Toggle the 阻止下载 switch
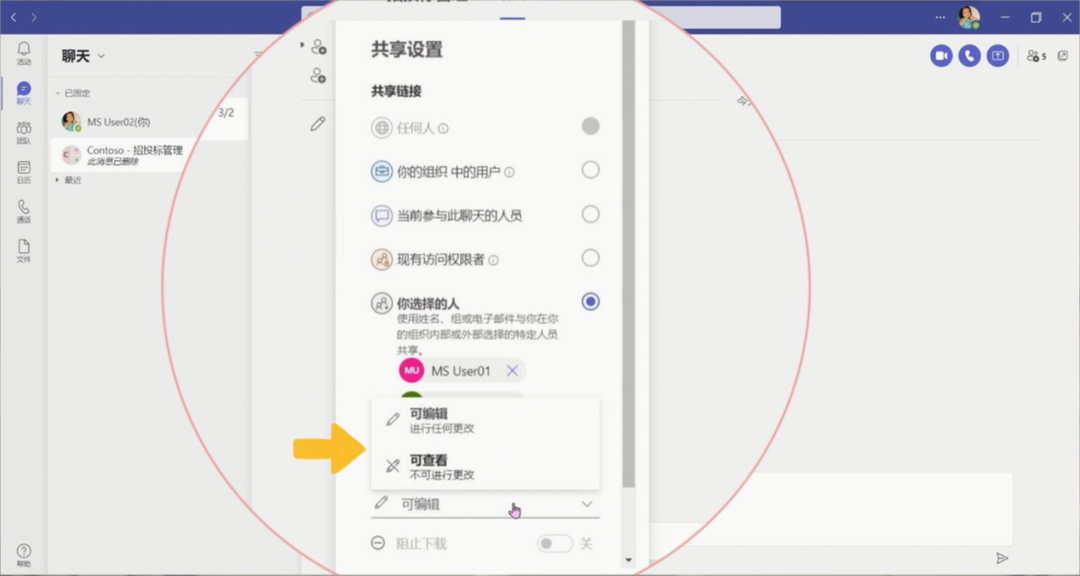 point(554,544)
